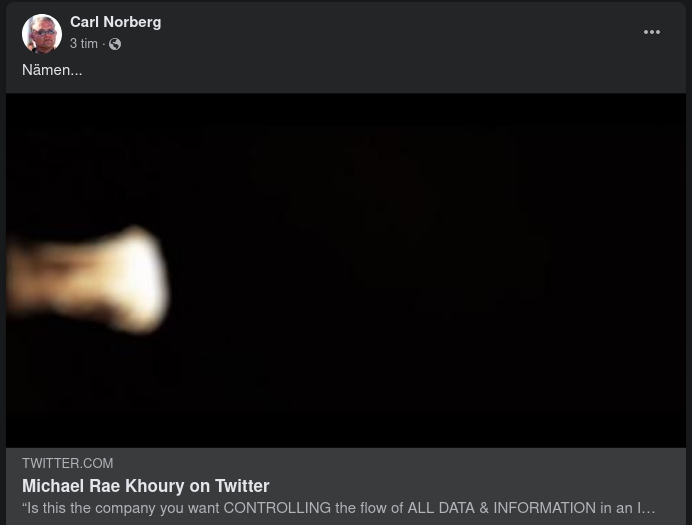
Task: Click the Carl Norberg name link
Action: tap(116, 22)
